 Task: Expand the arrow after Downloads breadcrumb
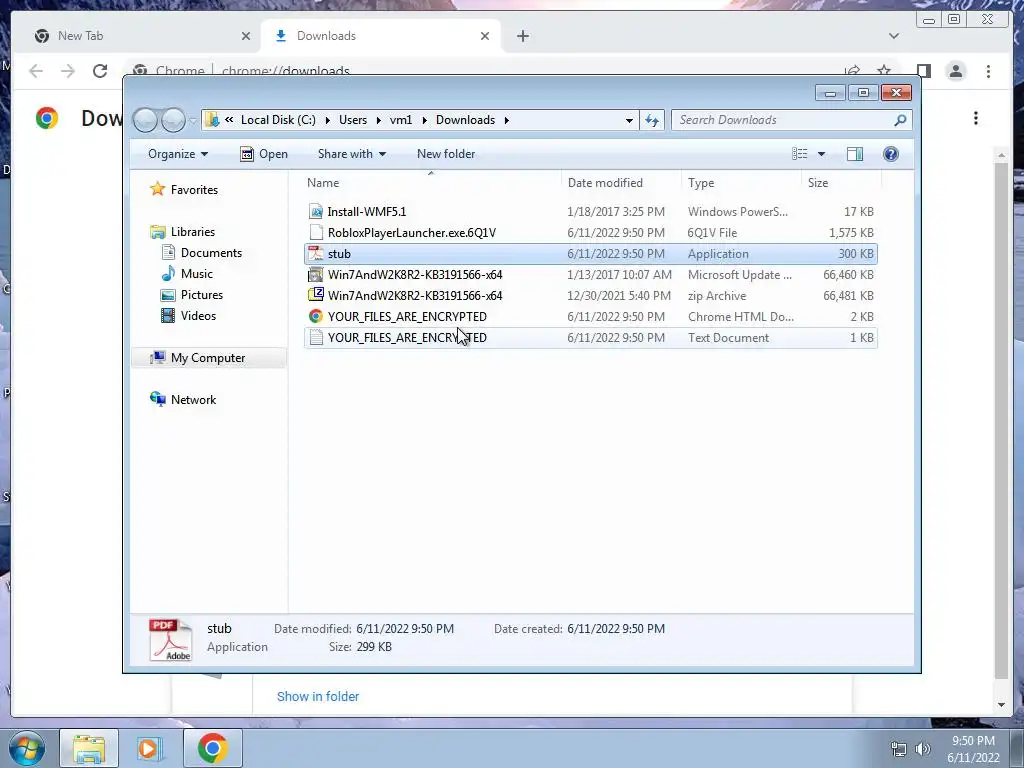coord(506,120)
